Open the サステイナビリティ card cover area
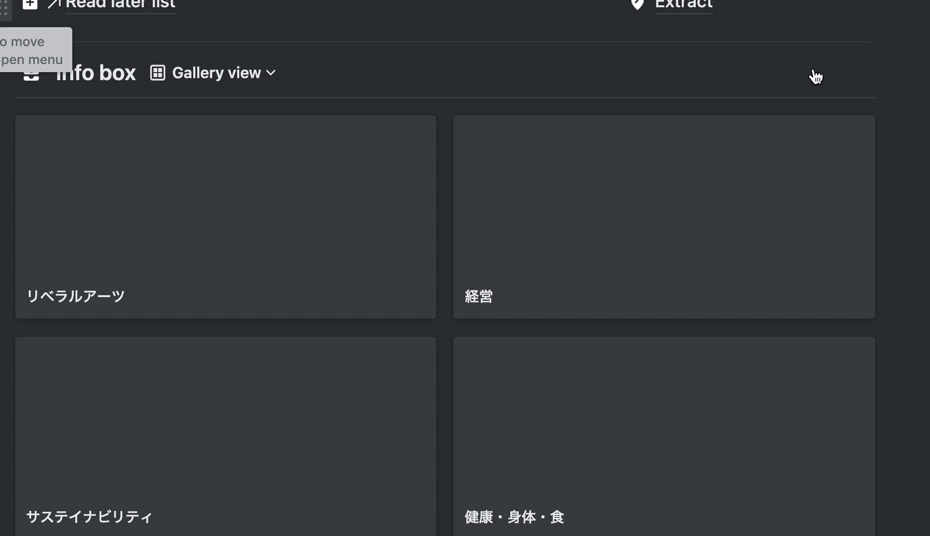This screenshot has width=930, height=536. pyautogui.click(x=225, y=416)
